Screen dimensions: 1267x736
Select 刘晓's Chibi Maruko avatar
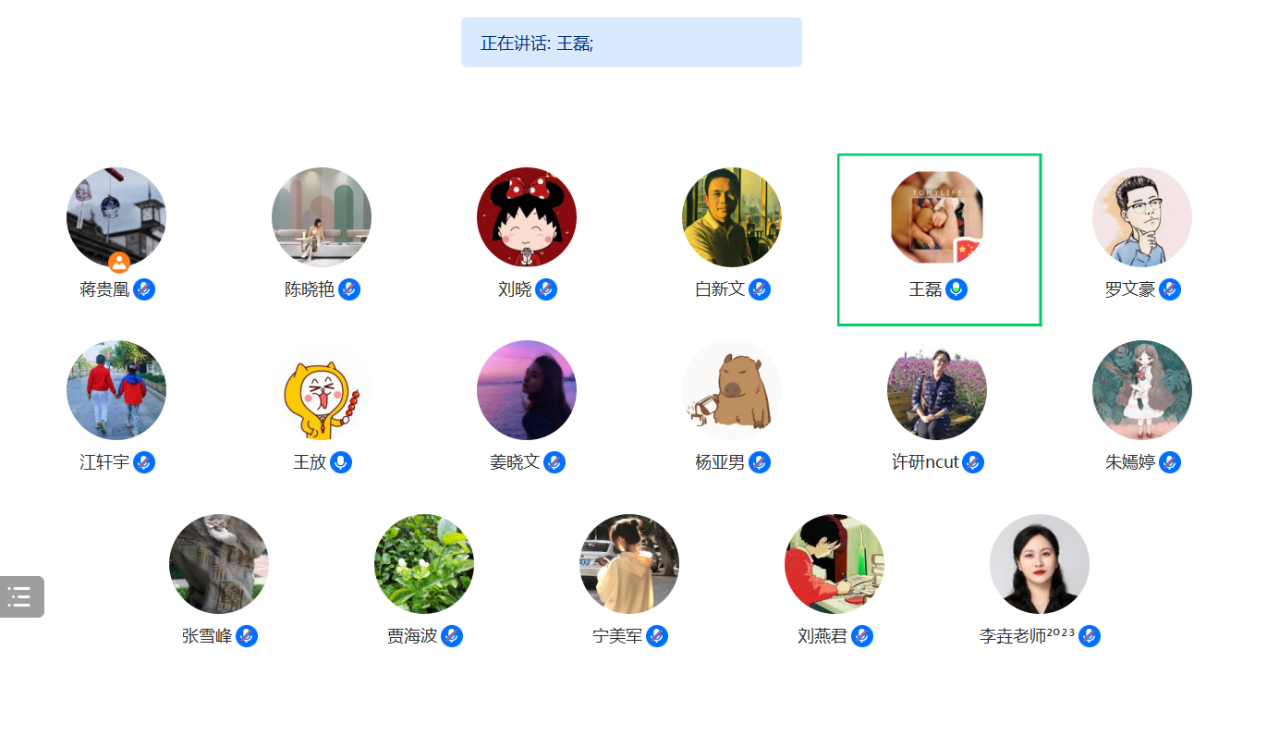coord(527,217)
